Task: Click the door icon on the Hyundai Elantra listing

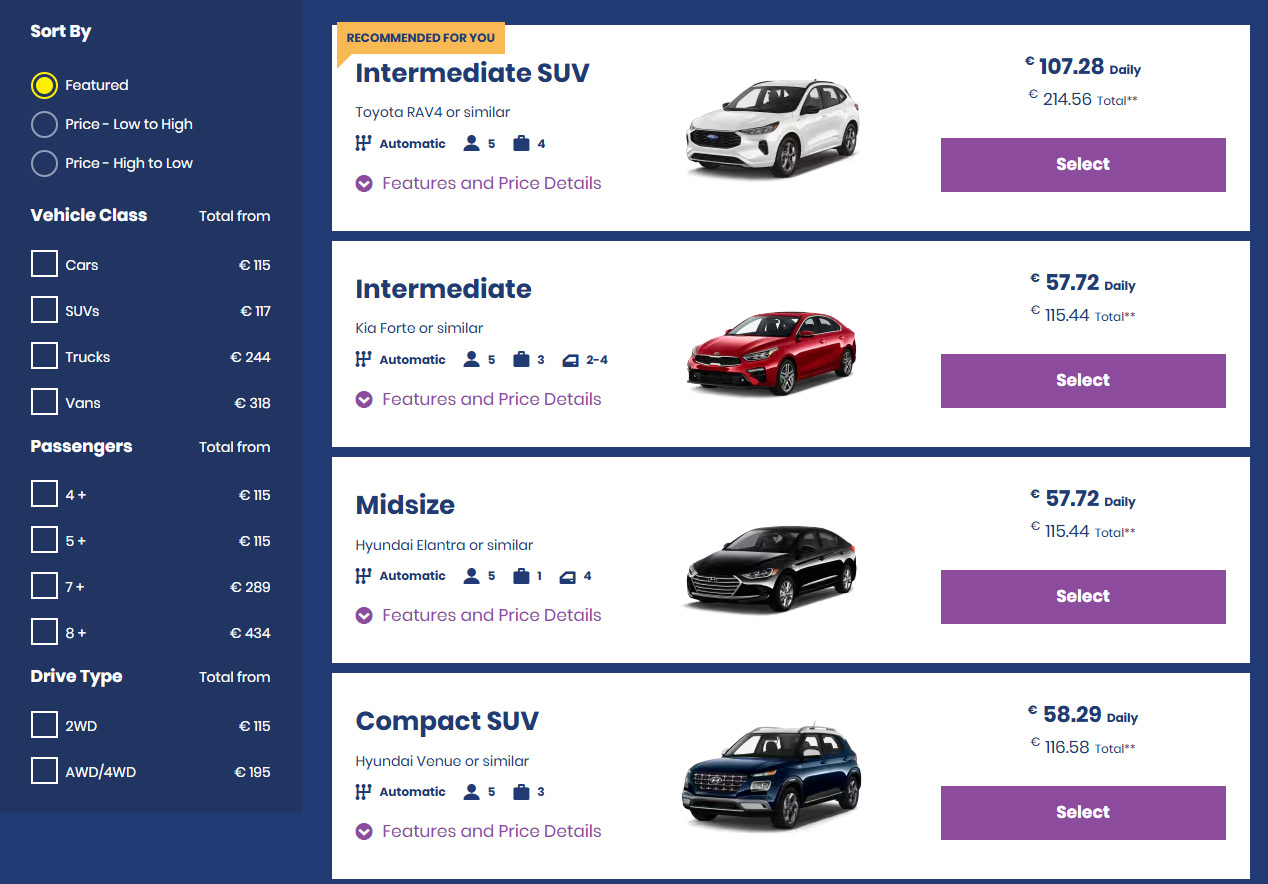Action: pyautogui.click(x=569, y=576)
